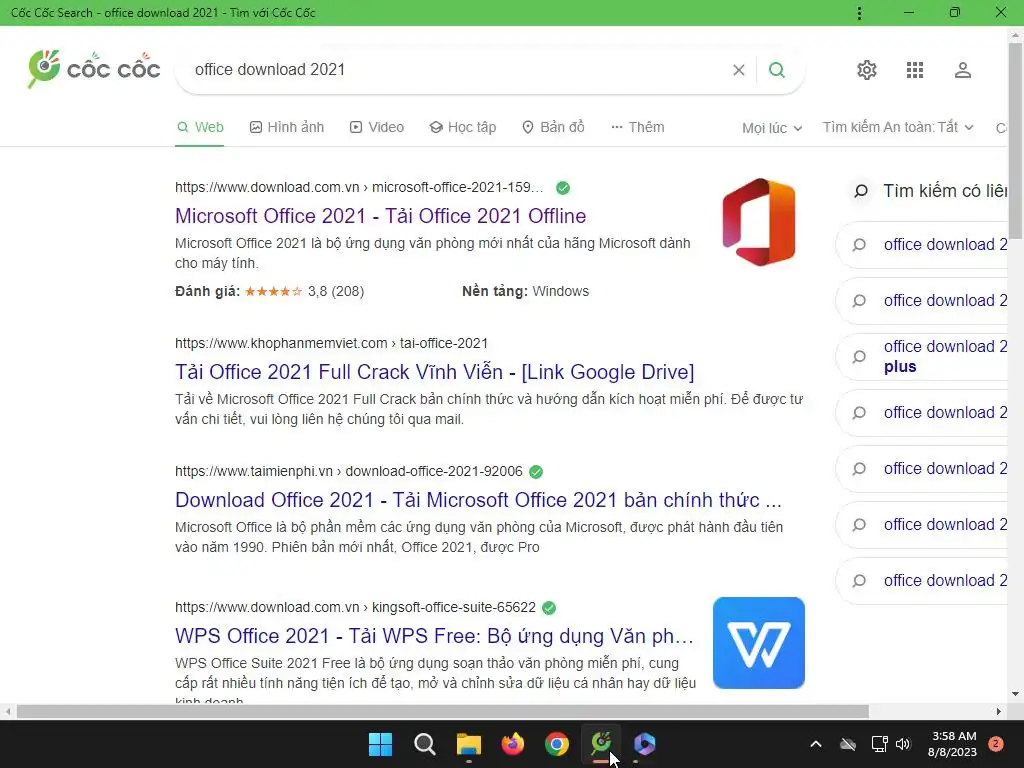Screen dimensions: 1024x768
Task: Clear the search box with the X icon
Action: [x=739, y=70]
